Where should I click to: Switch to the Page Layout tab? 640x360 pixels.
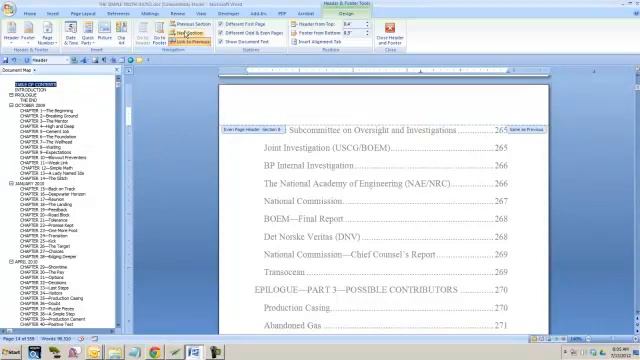83,13
